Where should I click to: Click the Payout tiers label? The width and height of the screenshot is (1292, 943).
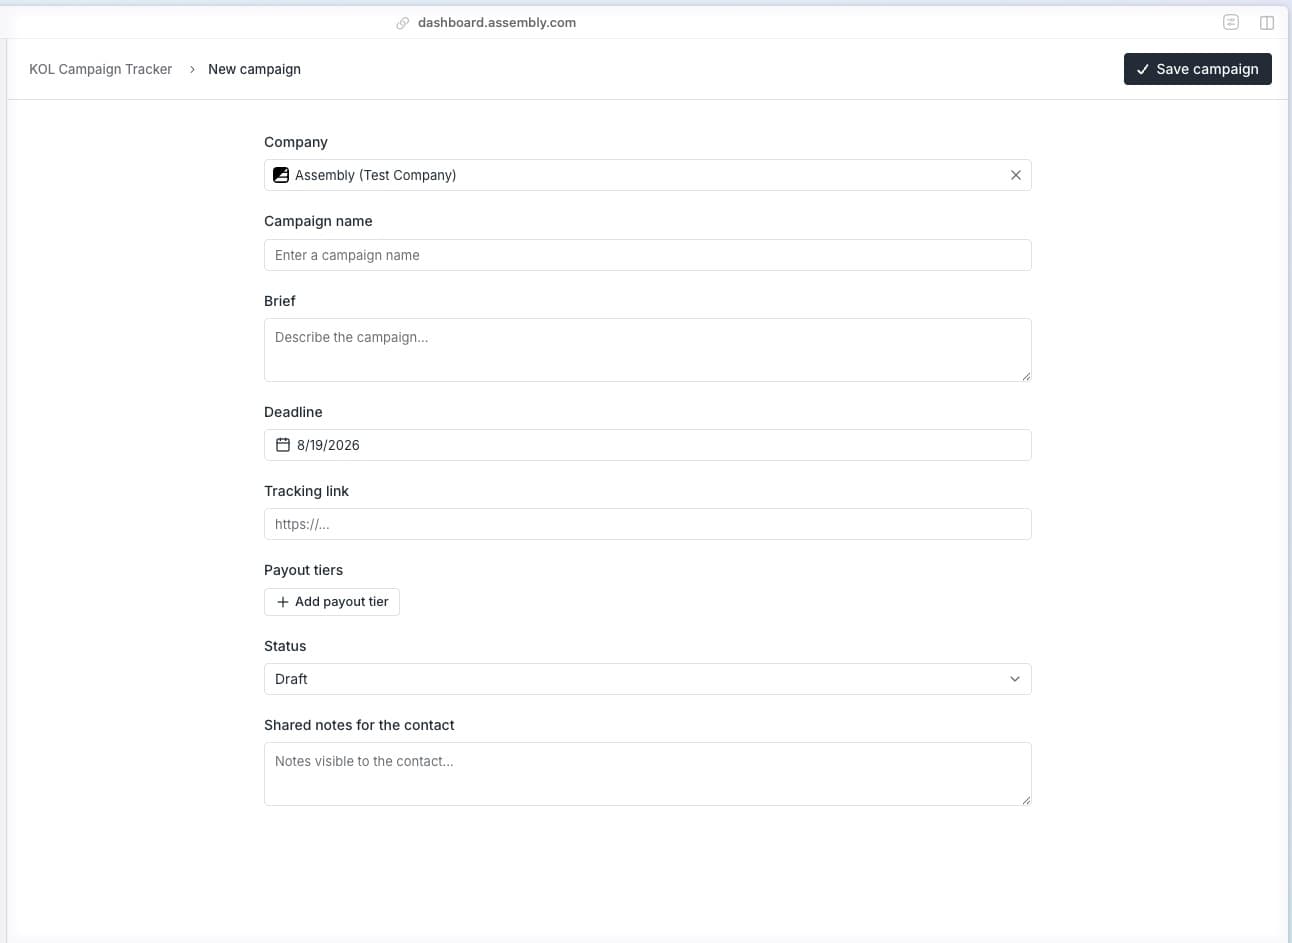click(x=303, y=570)
